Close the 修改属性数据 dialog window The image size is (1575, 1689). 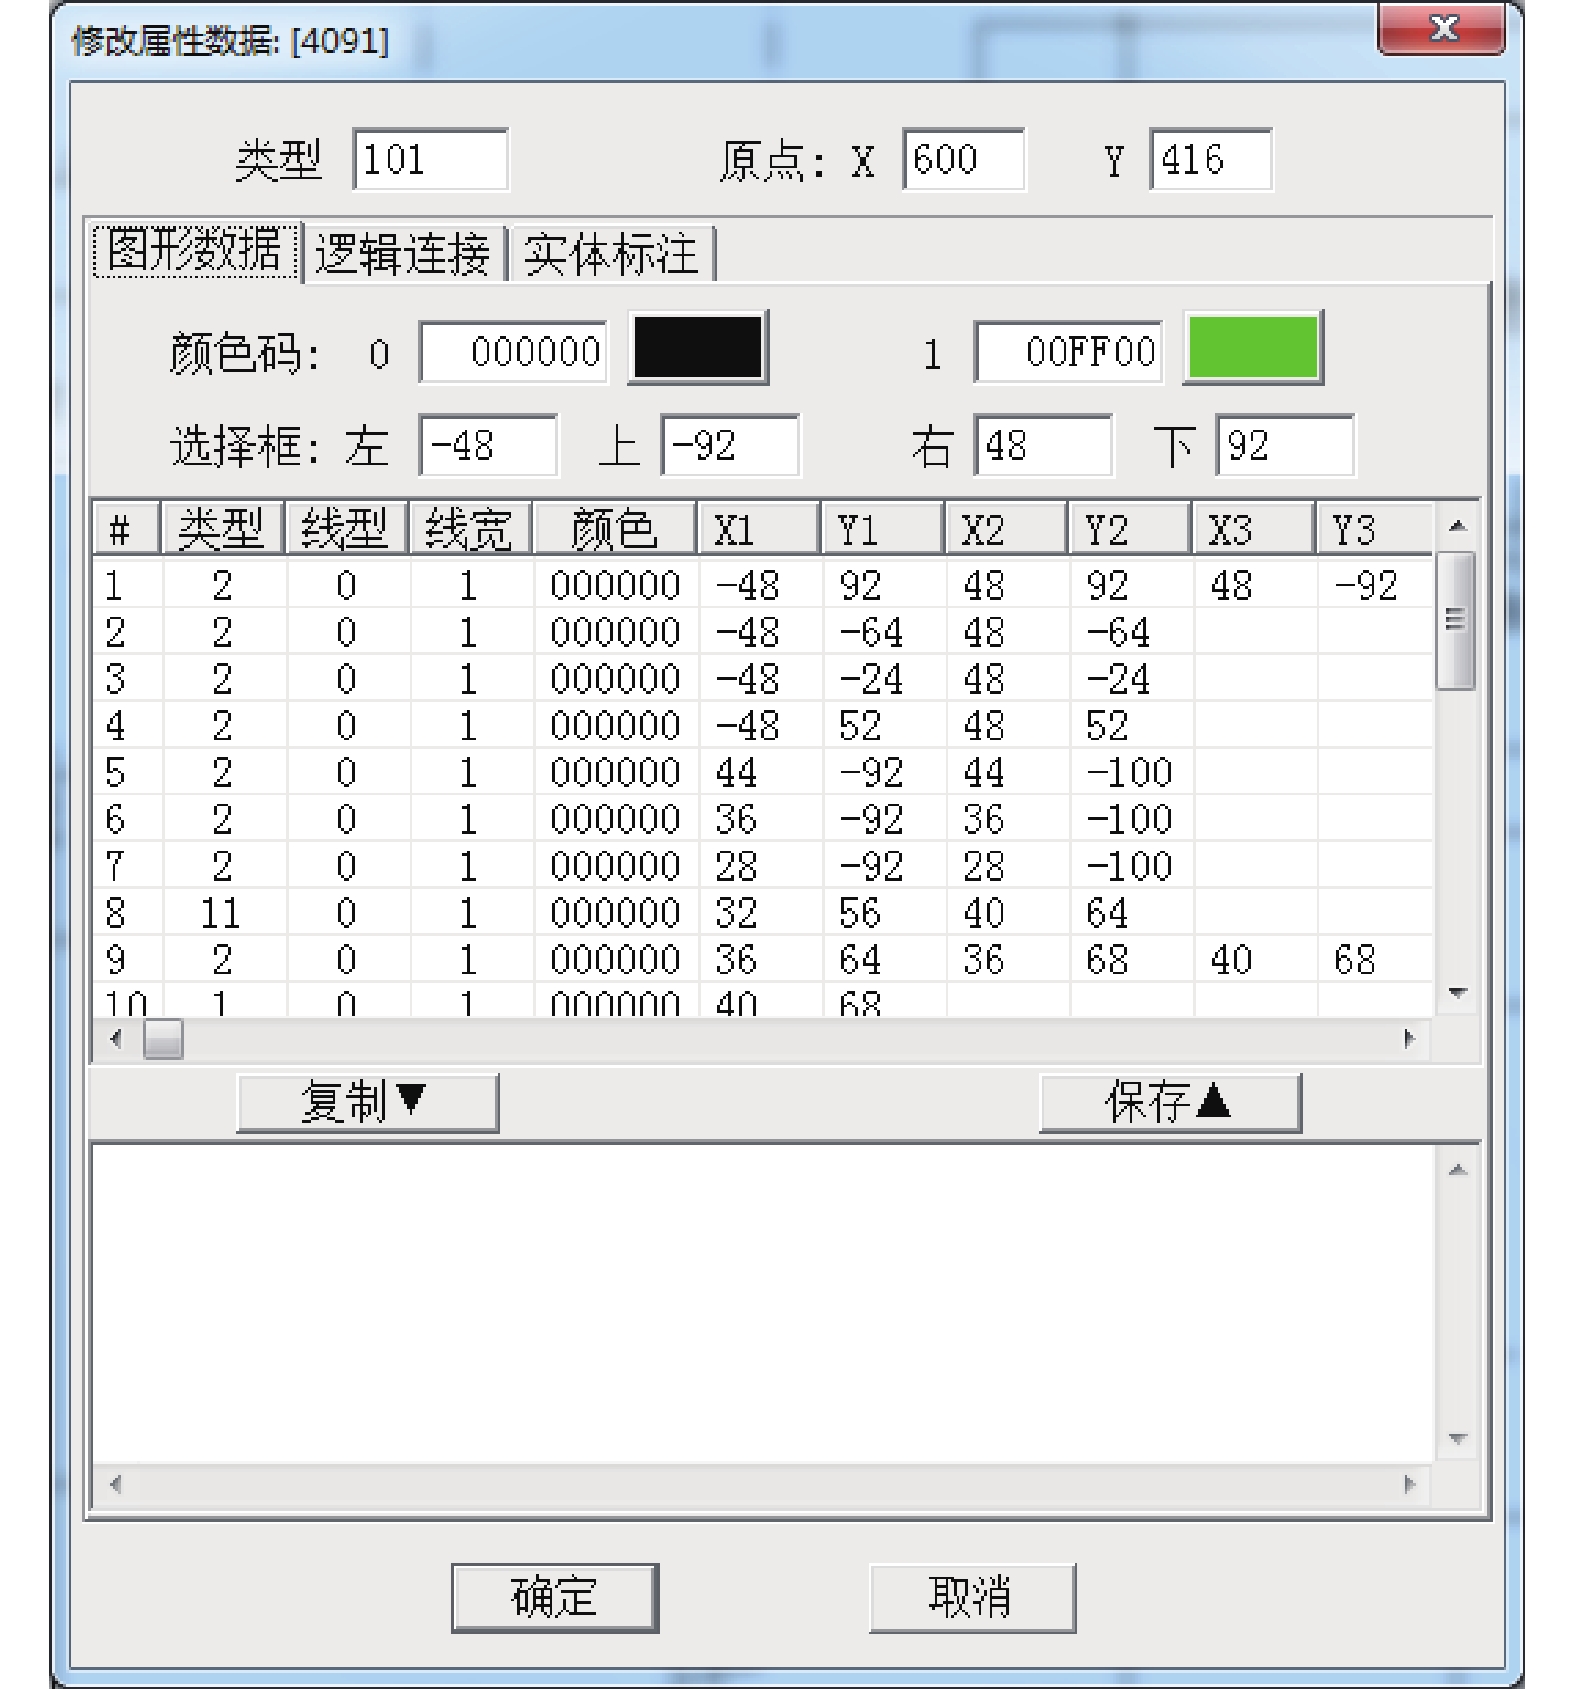point(1440,30)
